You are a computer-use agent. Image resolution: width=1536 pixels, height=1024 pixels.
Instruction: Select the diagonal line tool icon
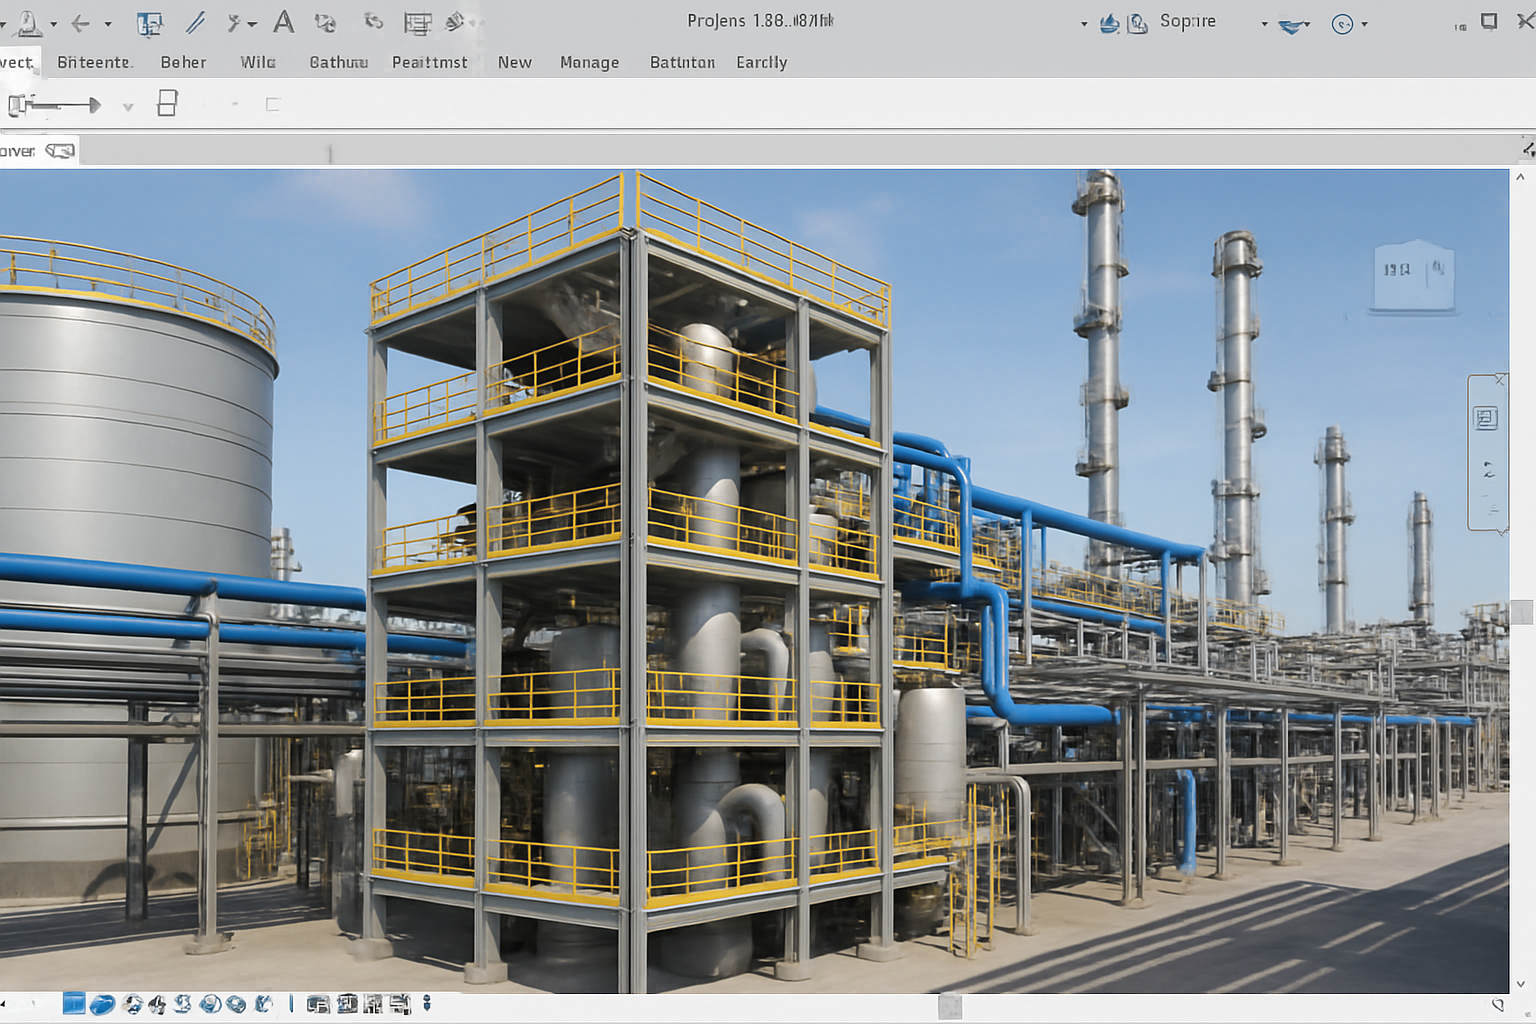pyautogui.click(x=196, y=22)
